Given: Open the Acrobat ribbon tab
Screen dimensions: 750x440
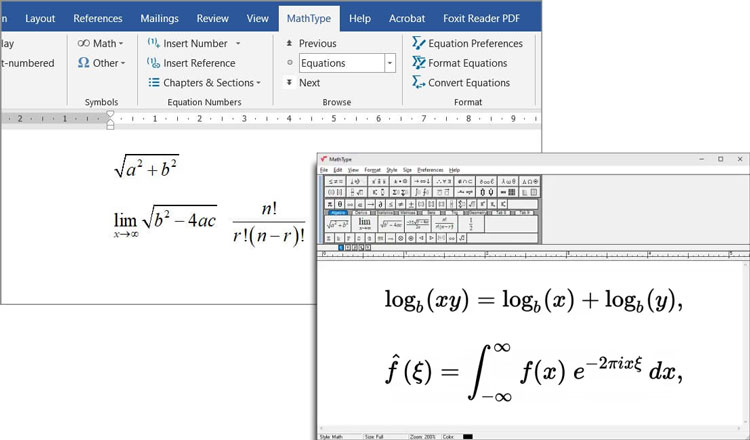Looking at the screenshot, I should (407, 18).
